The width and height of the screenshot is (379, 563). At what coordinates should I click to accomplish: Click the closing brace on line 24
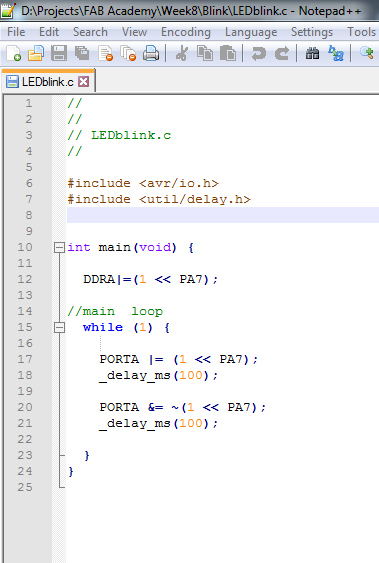tap(71, 471)
